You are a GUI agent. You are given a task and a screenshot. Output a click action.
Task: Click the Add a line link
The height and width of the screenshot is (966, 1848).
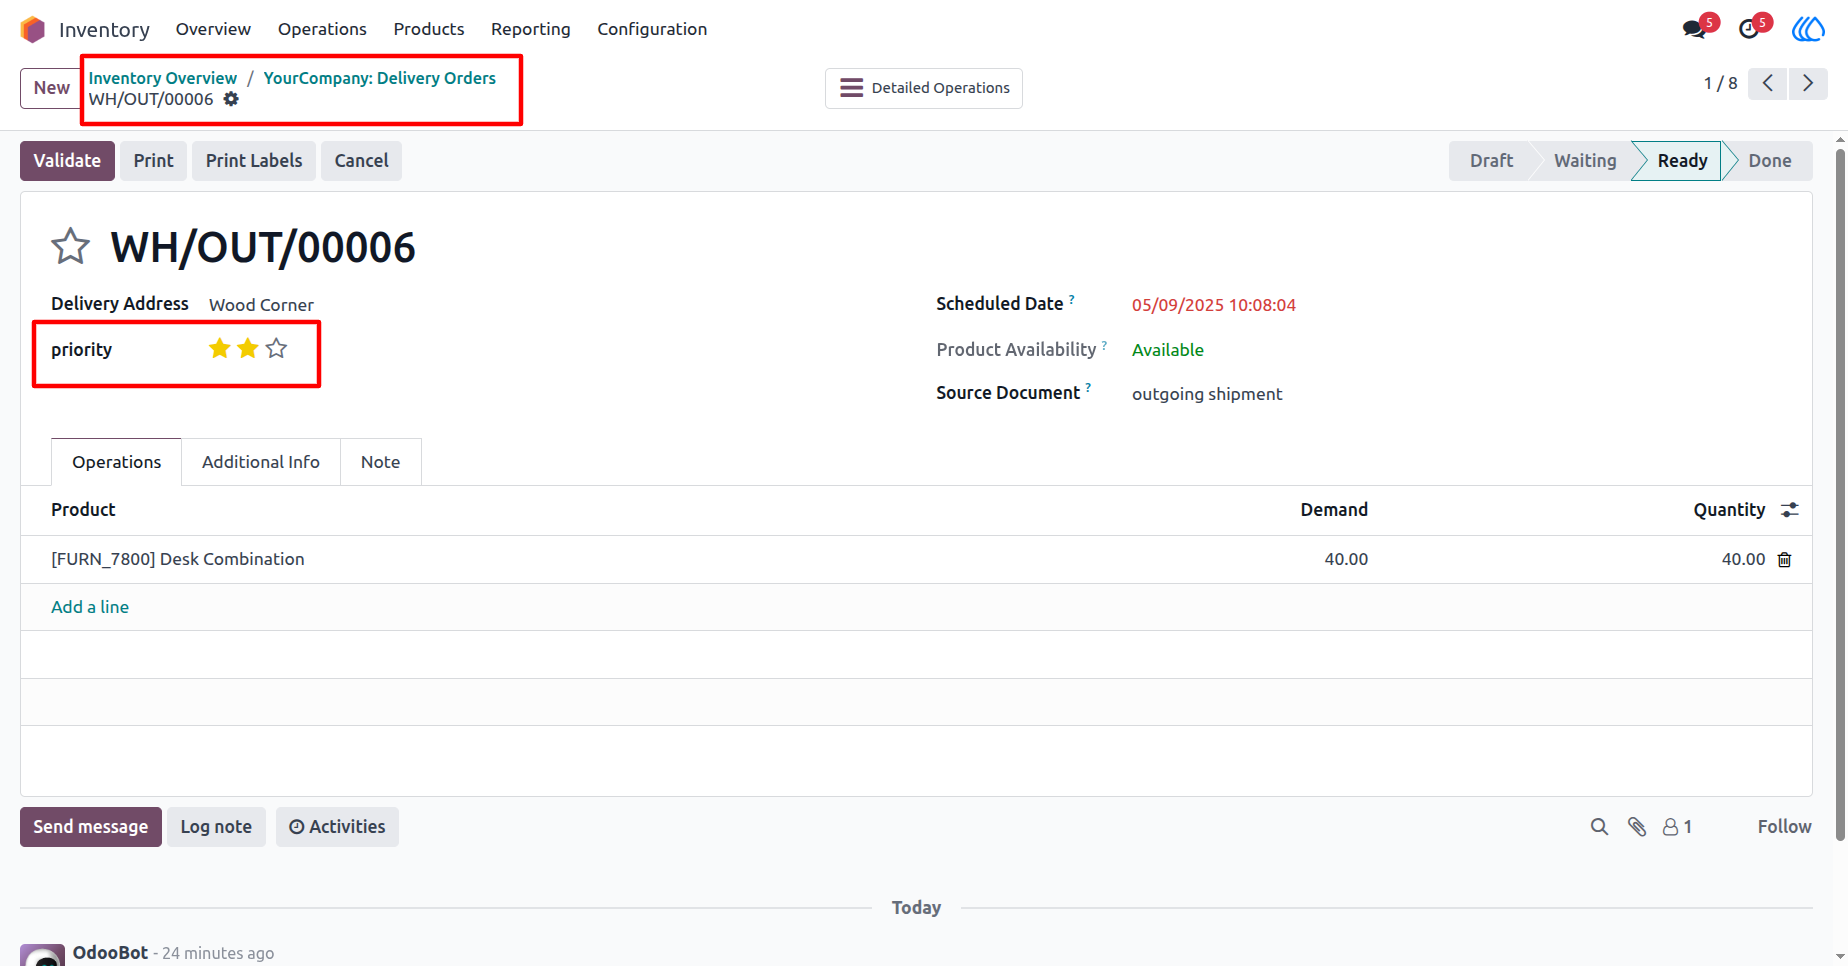(90, 607)
